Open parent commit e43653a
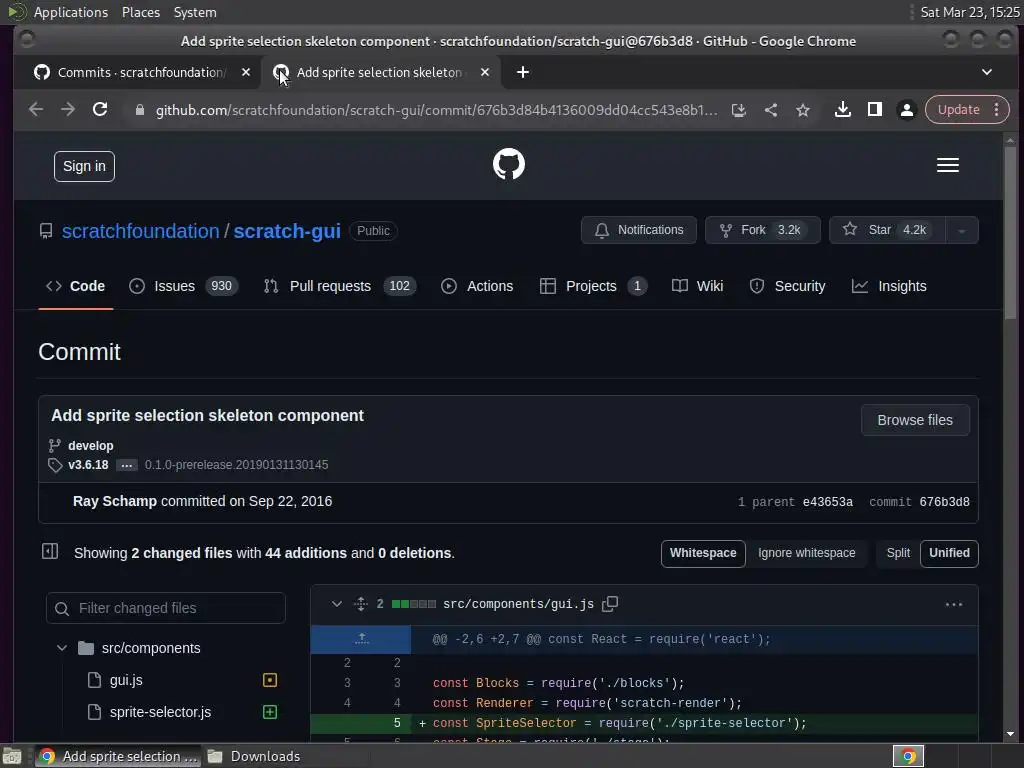Screen dimensions: 1024x768 pos(827,502)
